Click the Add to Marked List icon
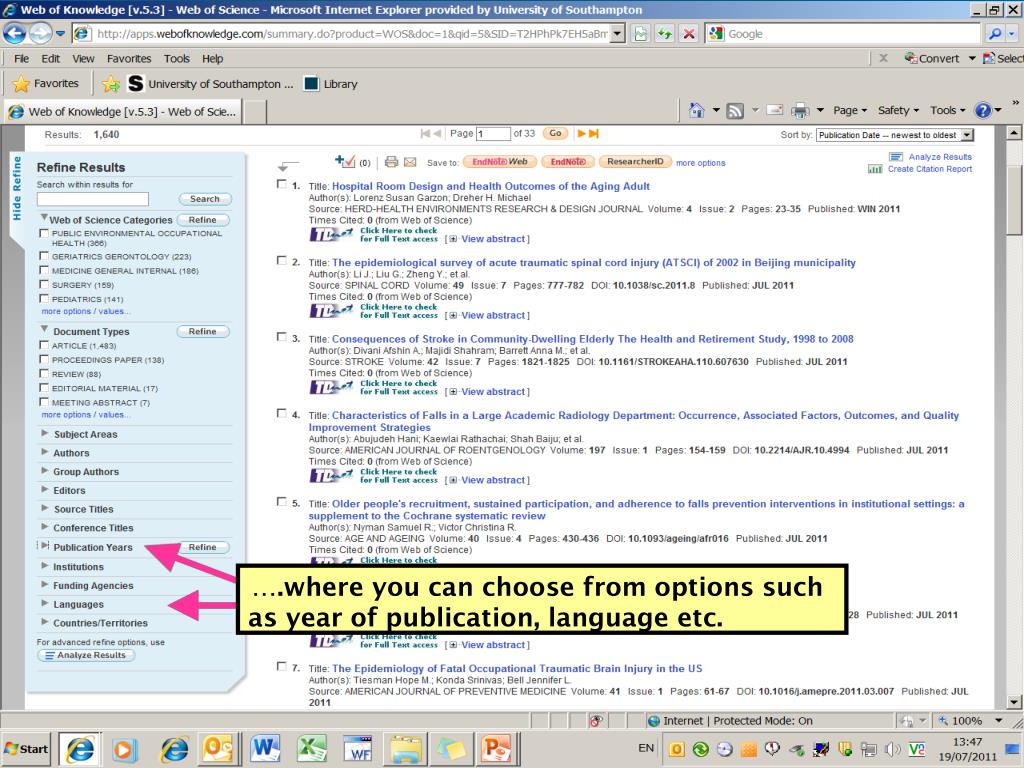Screen dimensions: 1024x768 (x=345, y=161)
